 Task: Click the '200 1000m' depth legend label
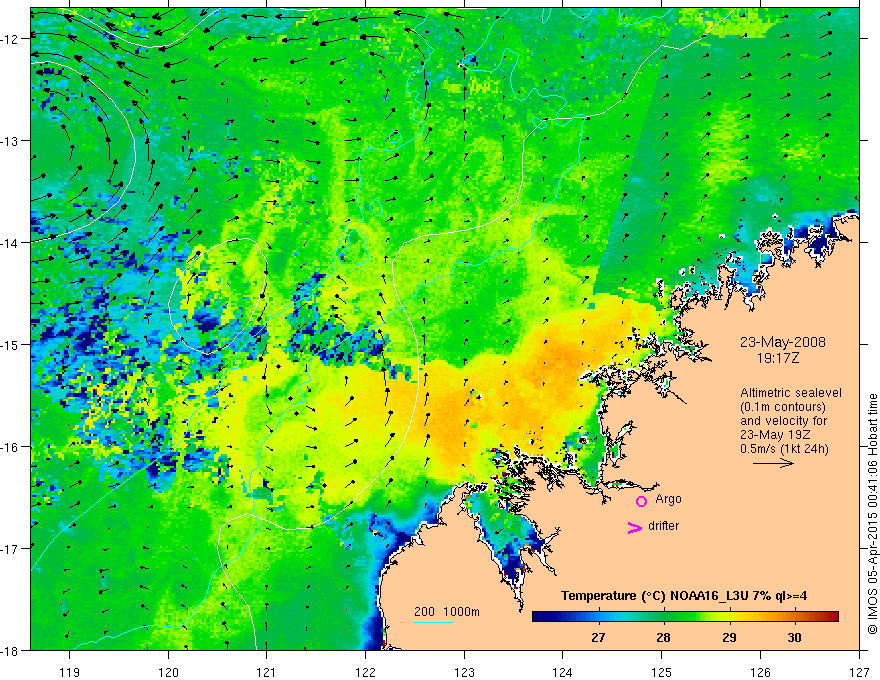point(447,612)
